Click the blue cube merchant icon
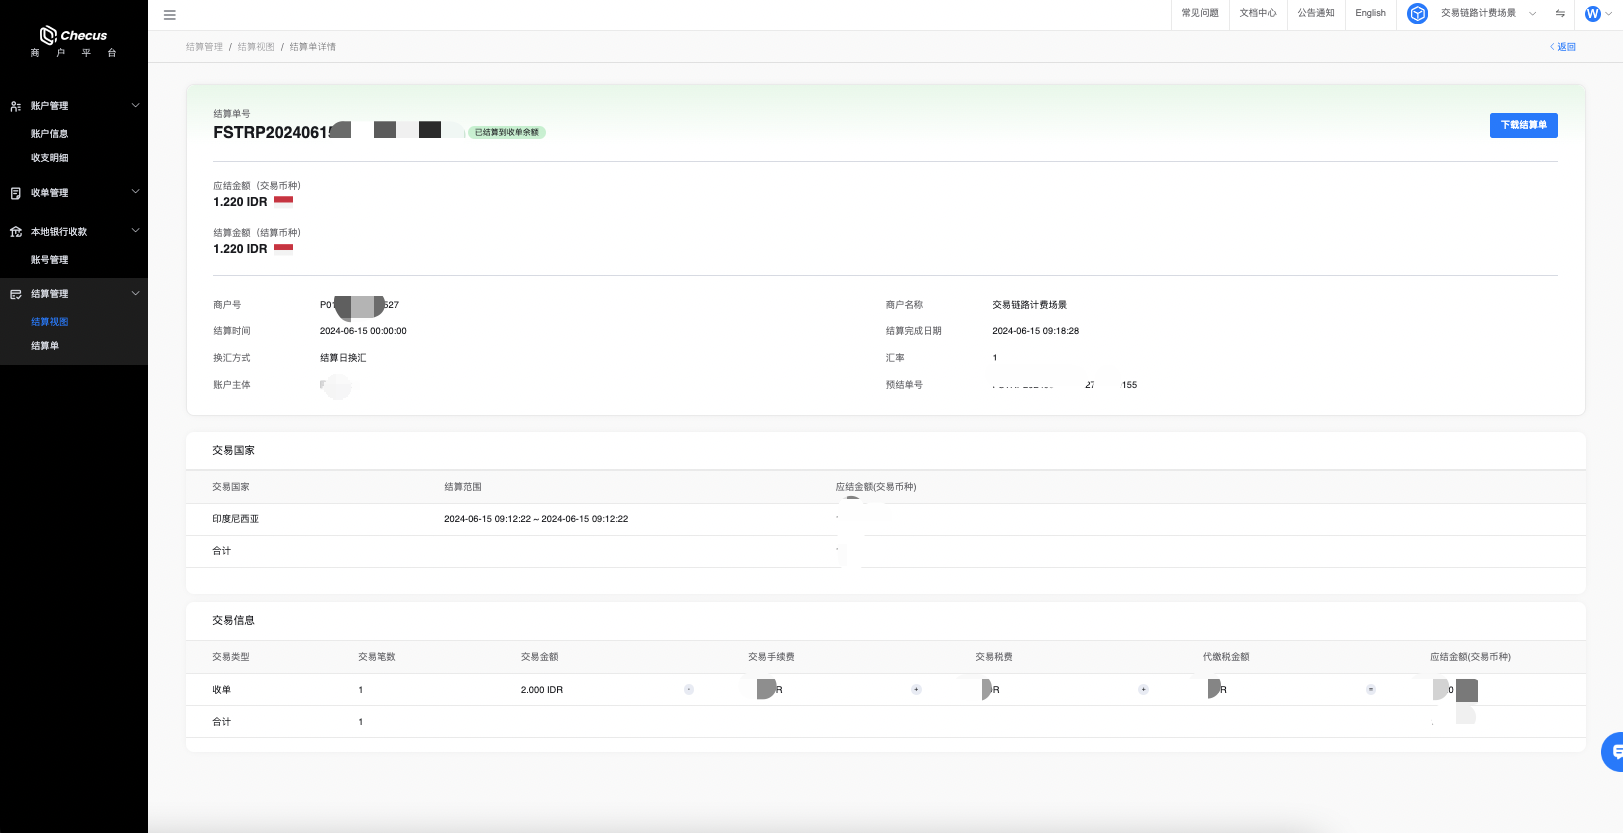 click(1417, 14)
